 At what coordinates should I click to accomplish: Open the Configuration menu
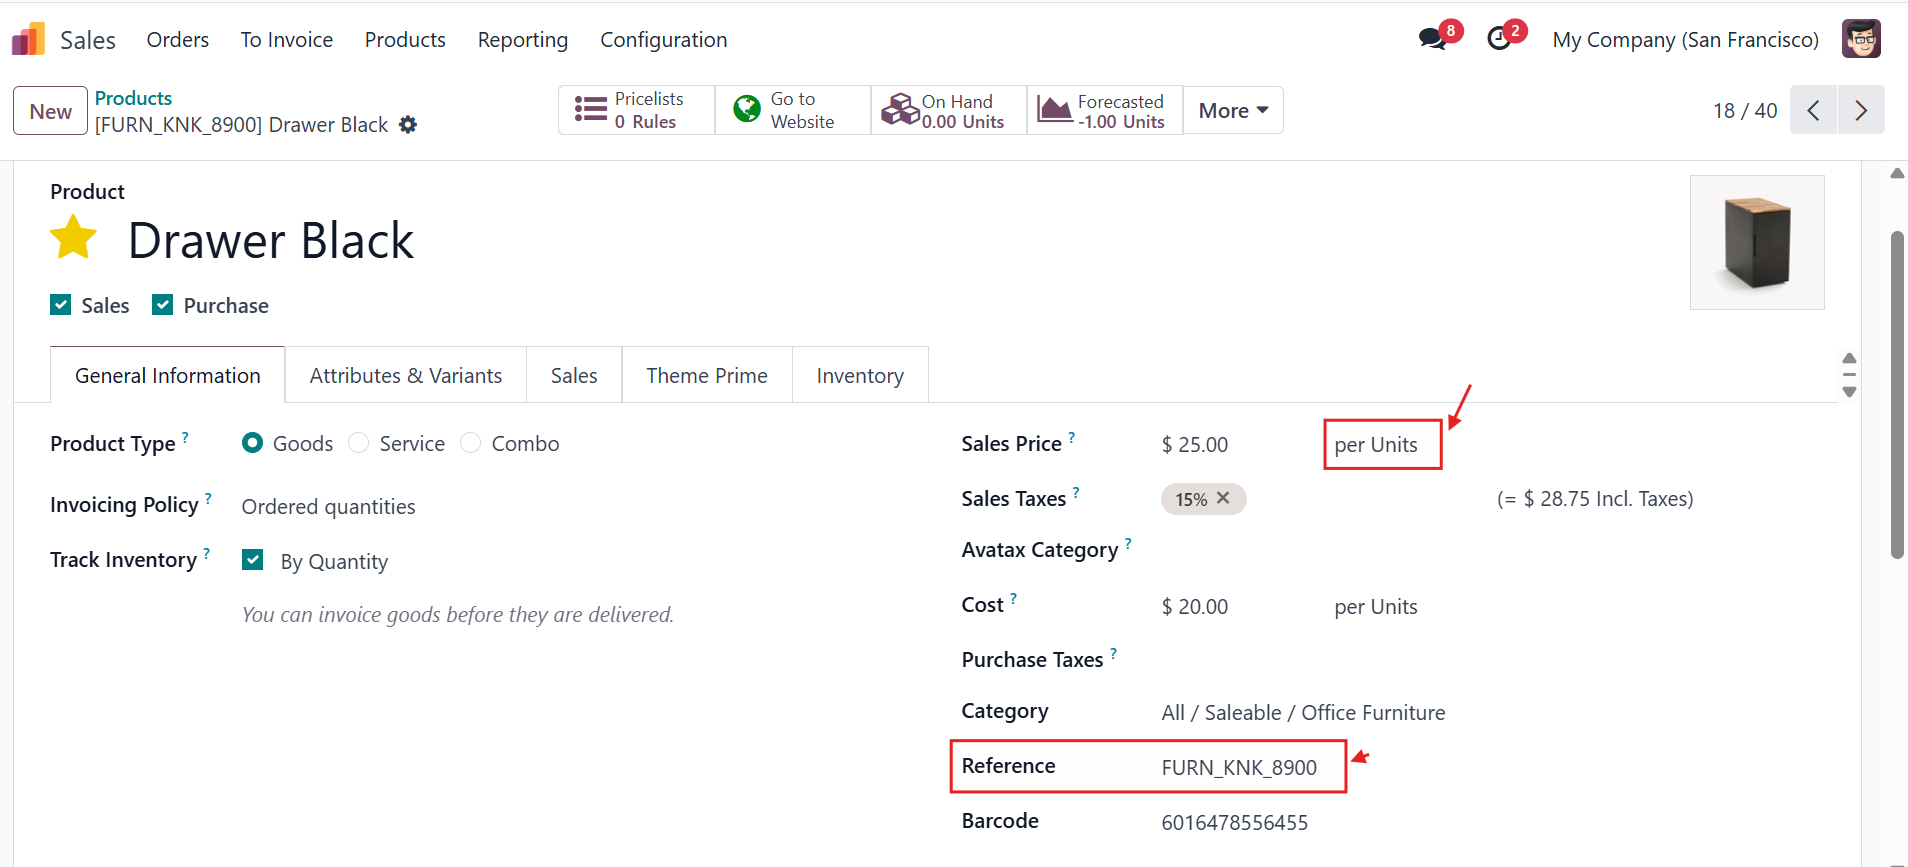coord(664,40)
